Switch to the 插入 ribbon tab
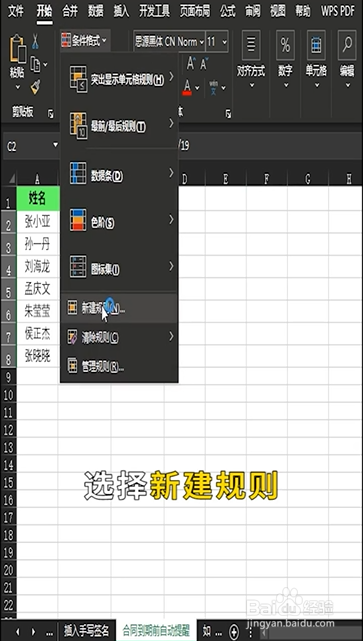Viewport: 363px width, 641px height. coord(121,11)
